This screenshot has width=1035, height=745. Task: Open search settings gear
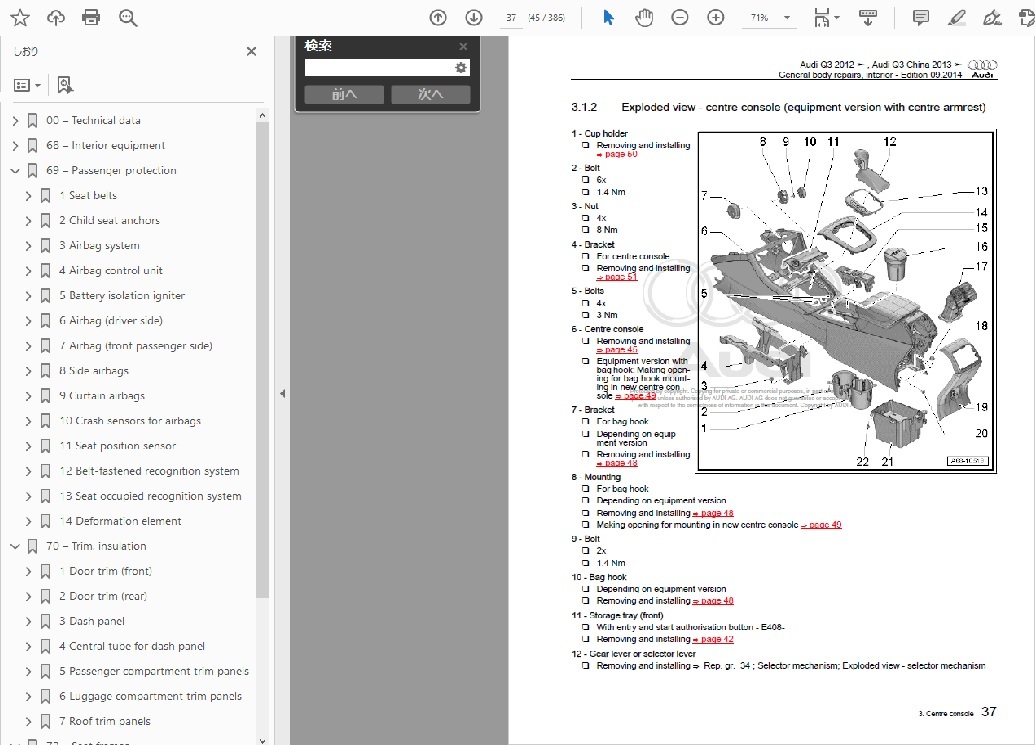461,67
